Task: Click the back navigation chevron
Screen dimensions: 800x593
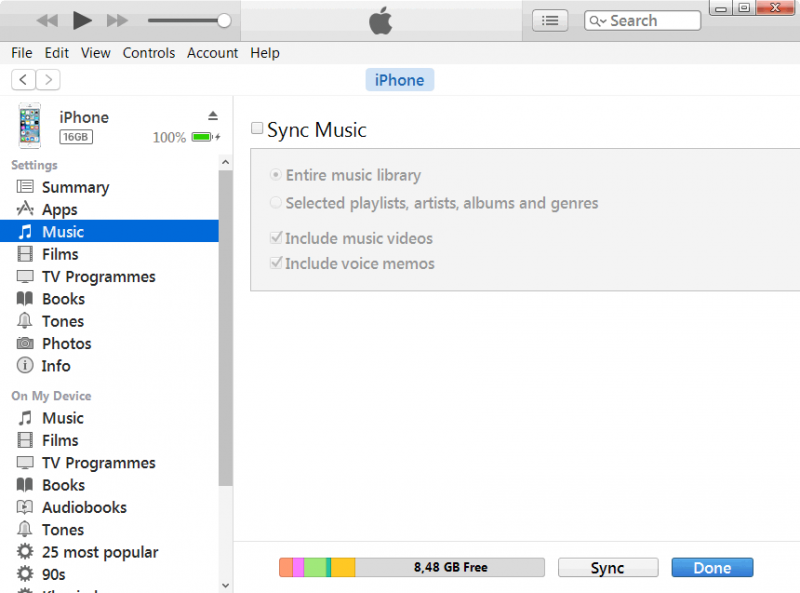Action: click(22, 79)
